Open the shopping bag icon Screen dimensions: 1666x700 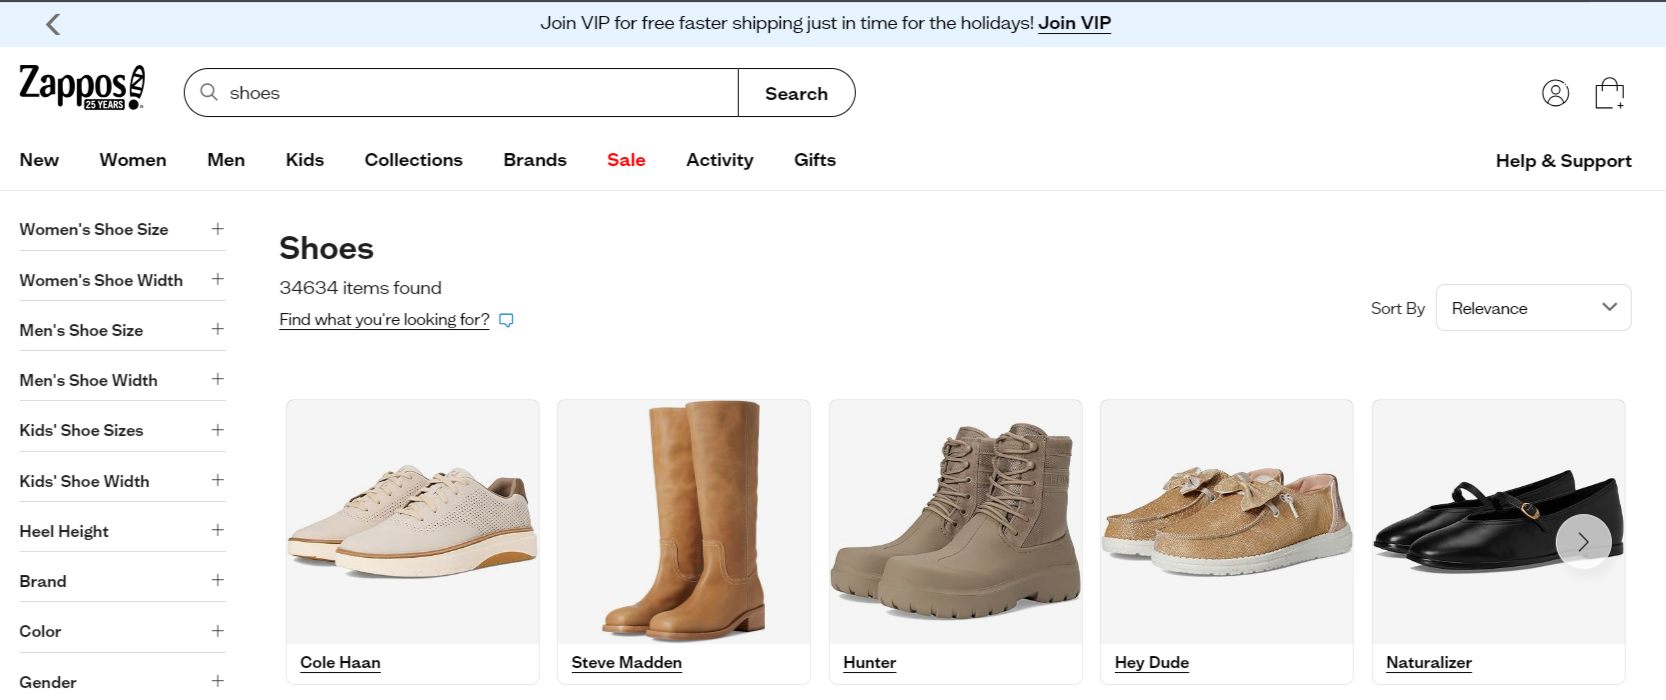[x=1609, y=93]
